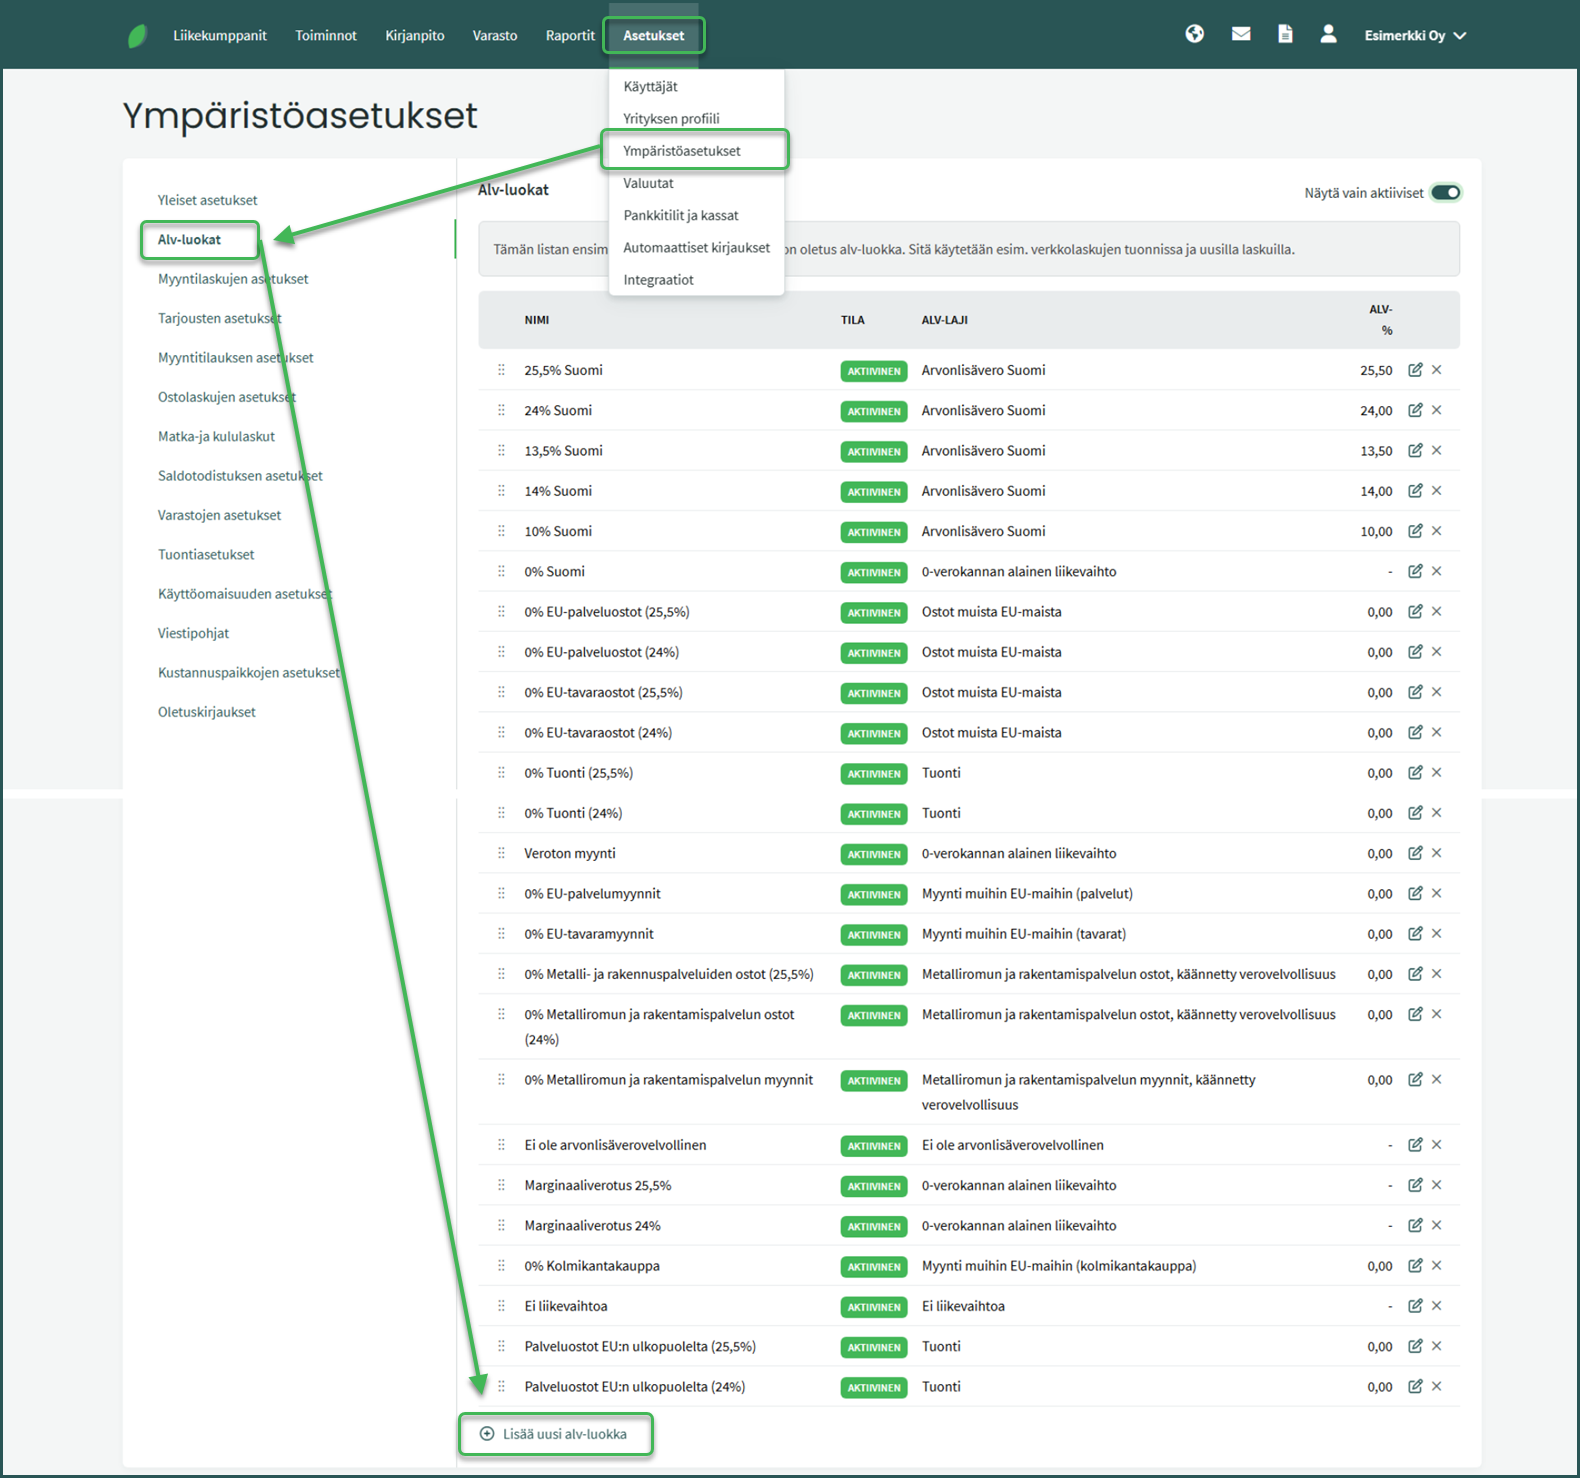This screenshot has width=1580, height=1478.
Task: Select Valuutat from the dropdown menu
Action: [648, 183]
